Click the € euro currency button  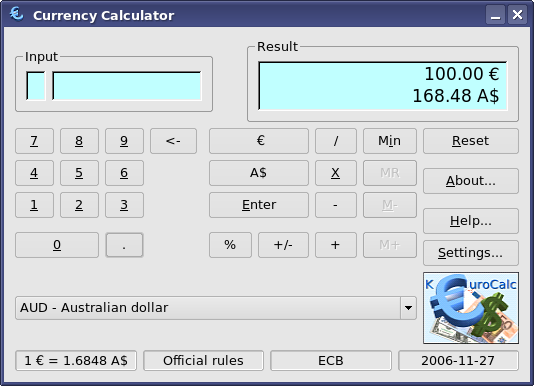[x=259, y=141]
